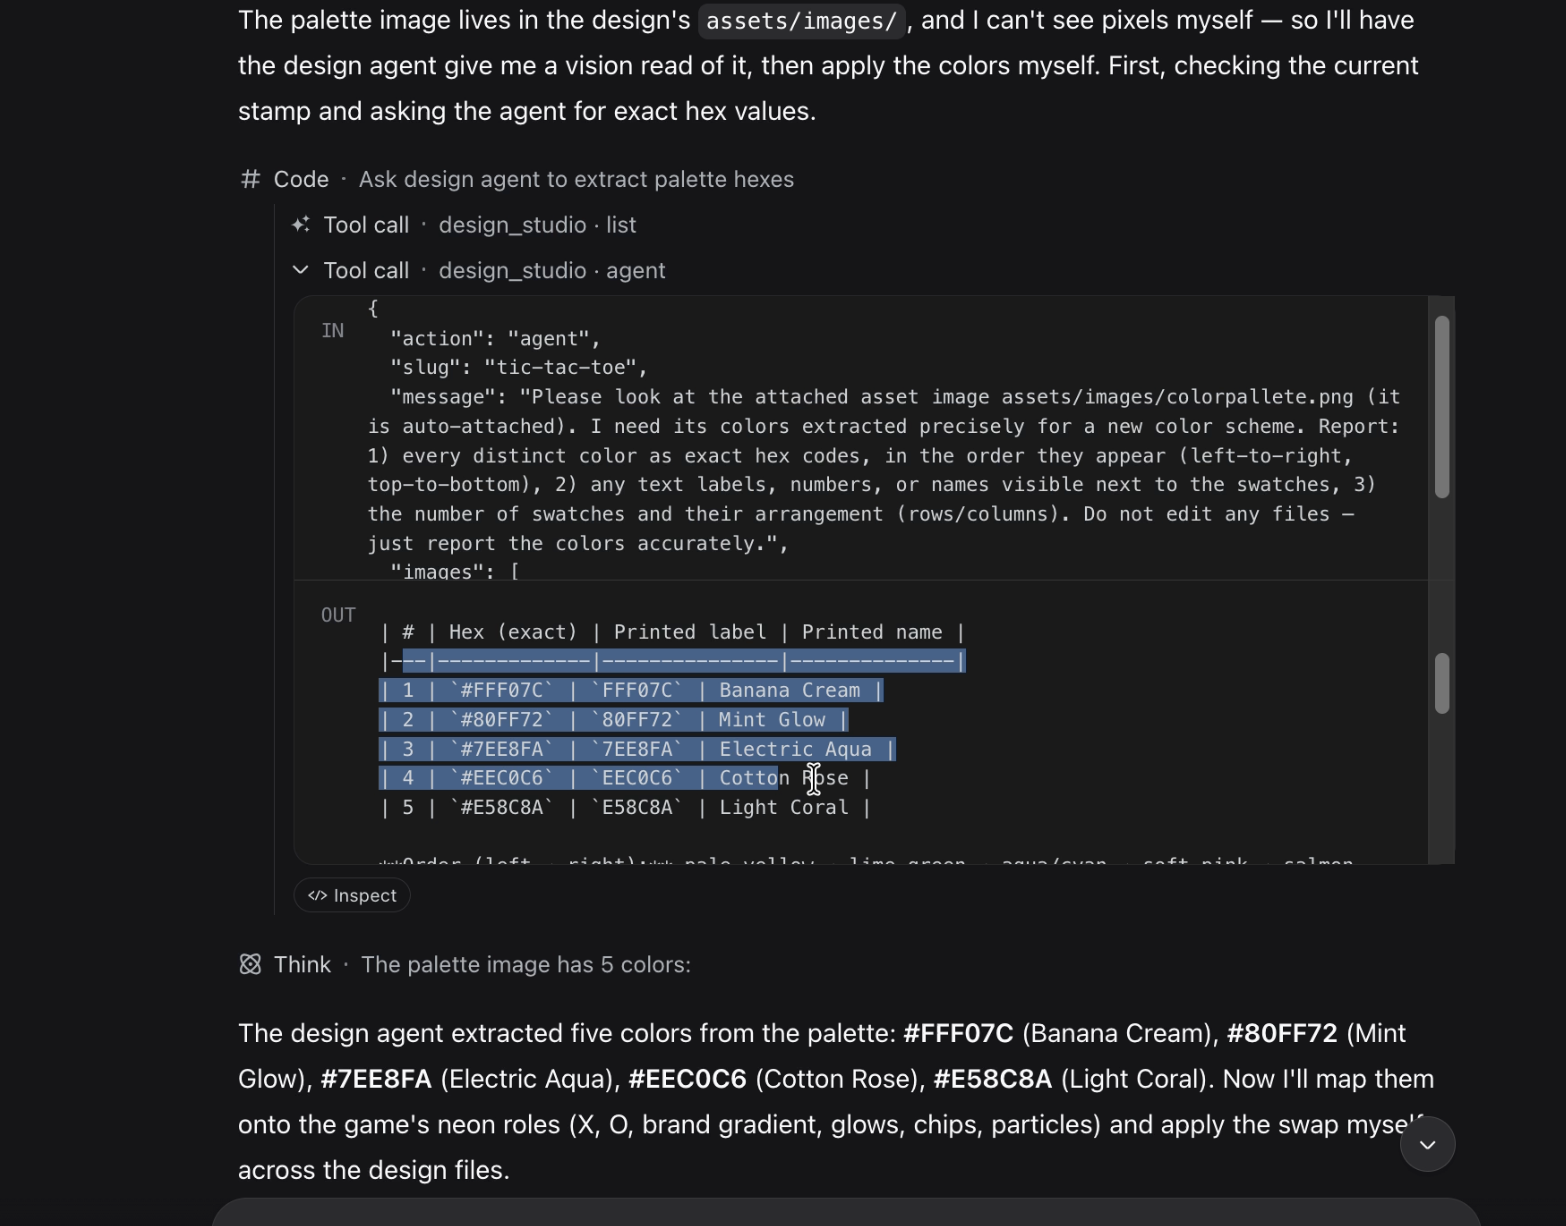The height and width of the screenshot is (1226, 1566).
Task: Click the code icon inside the Inspect button
Action: tap(317, 895)
